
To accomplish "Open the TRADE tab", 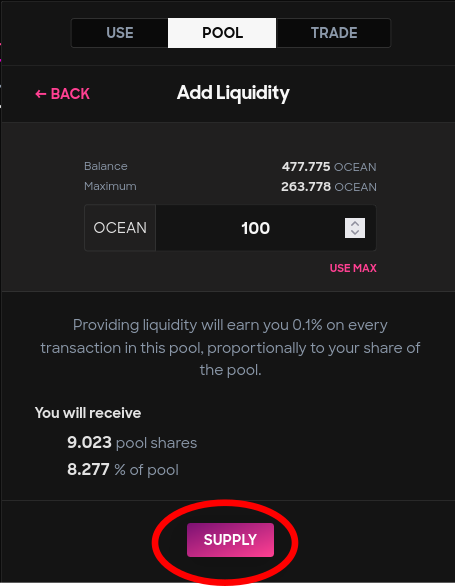I will coord(333,33).
